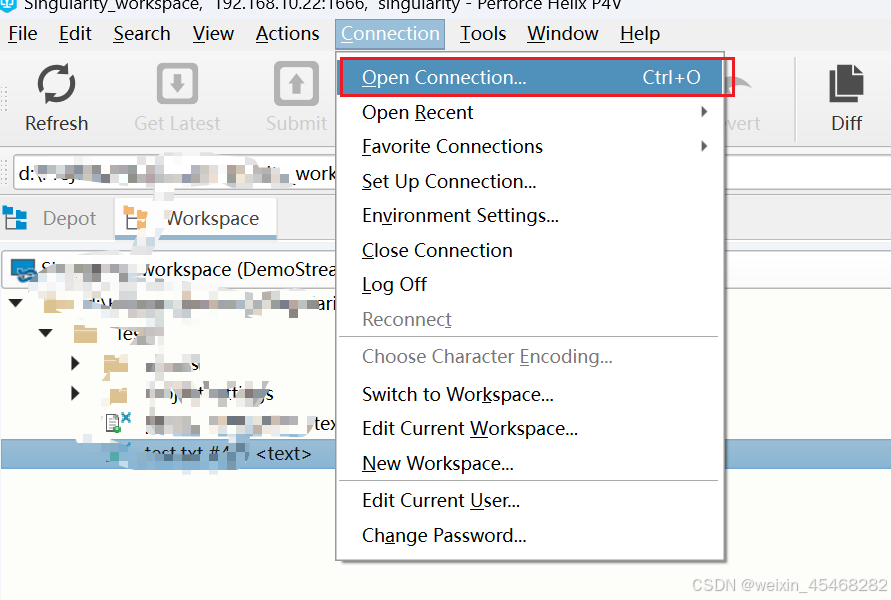891x600 pixels.
Task: Select the highlighted <text> file row
Action: [x=446, y=454]
